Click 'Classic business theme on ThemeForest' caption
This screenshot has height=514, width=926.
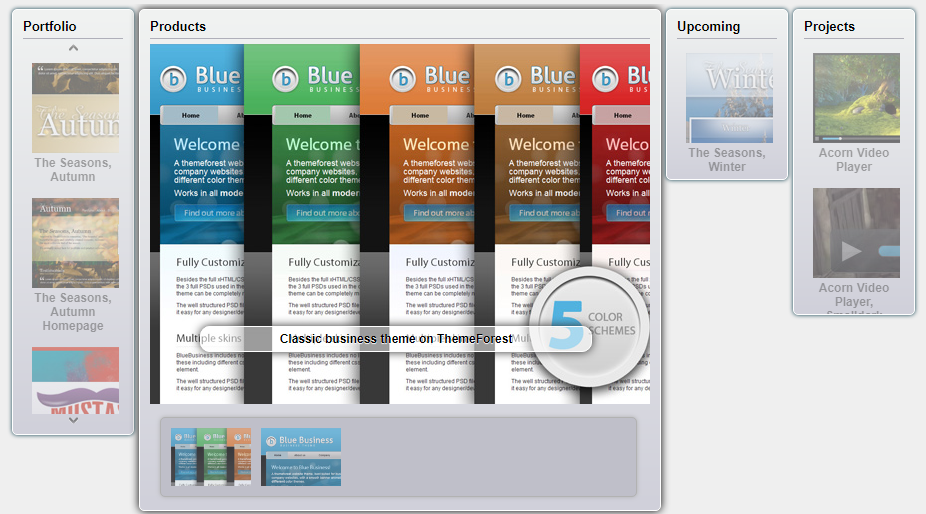[396, 339]
